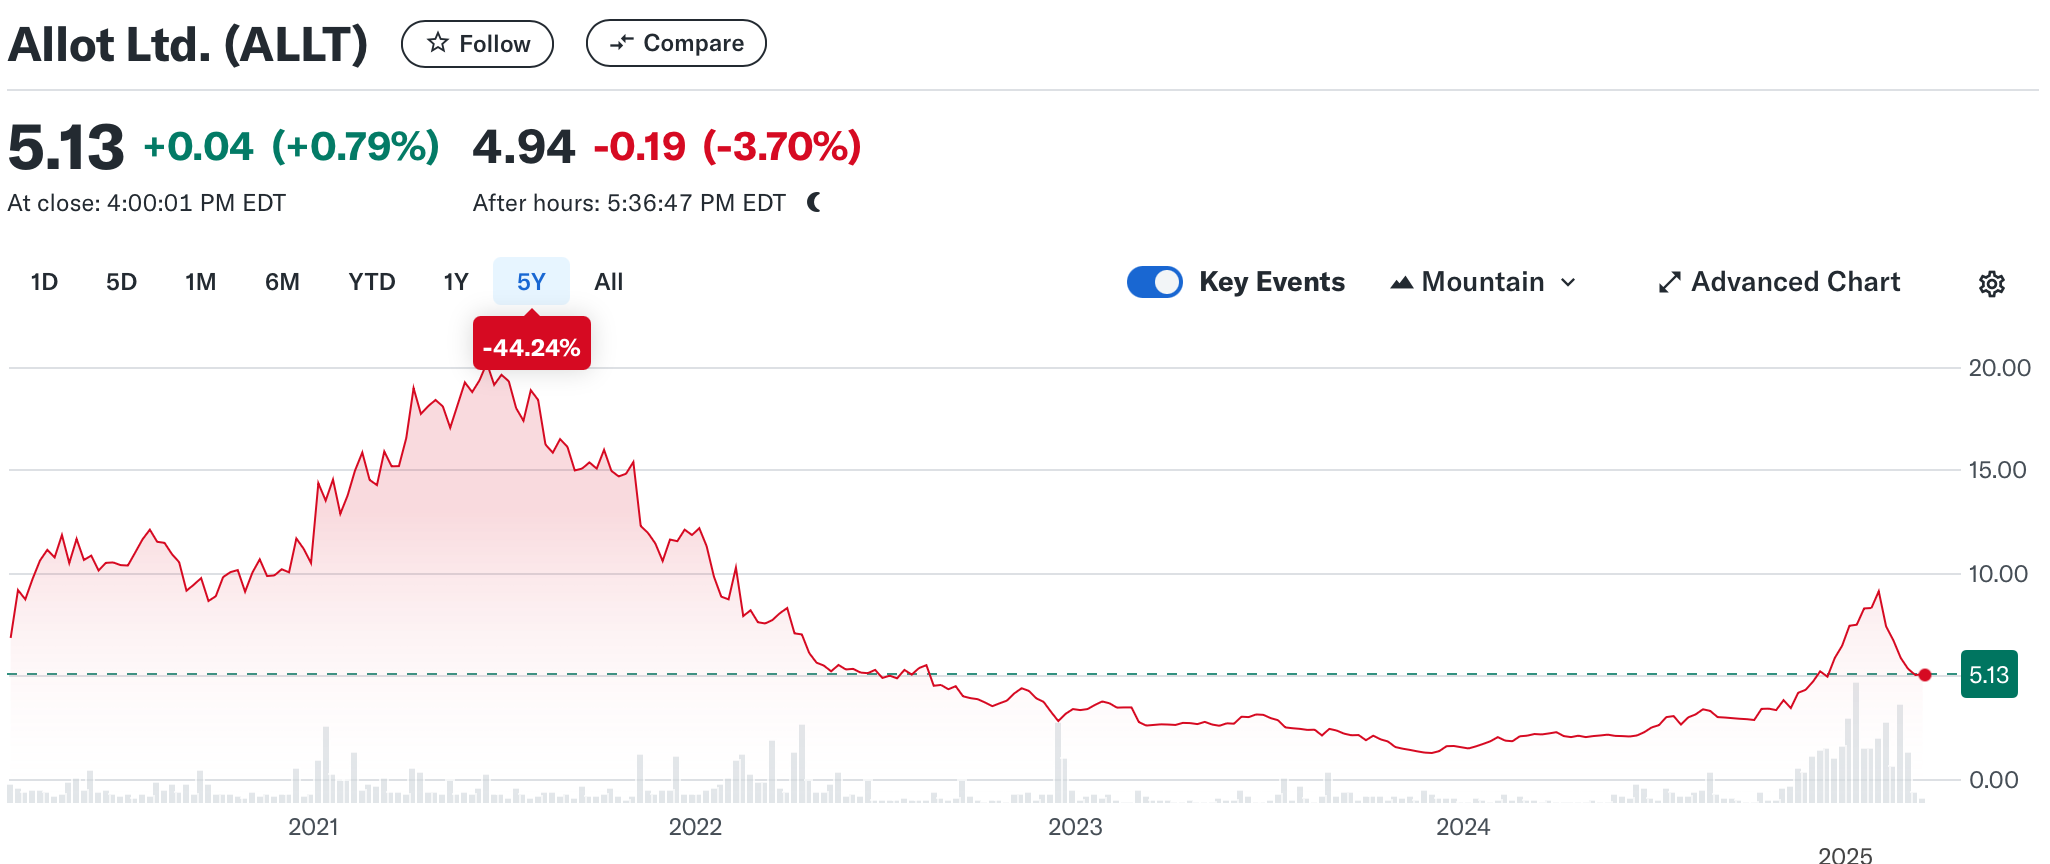
Task: Click the After hours 5:36:47 PM text
Action: pyautogui.click(x=629, y=203)
